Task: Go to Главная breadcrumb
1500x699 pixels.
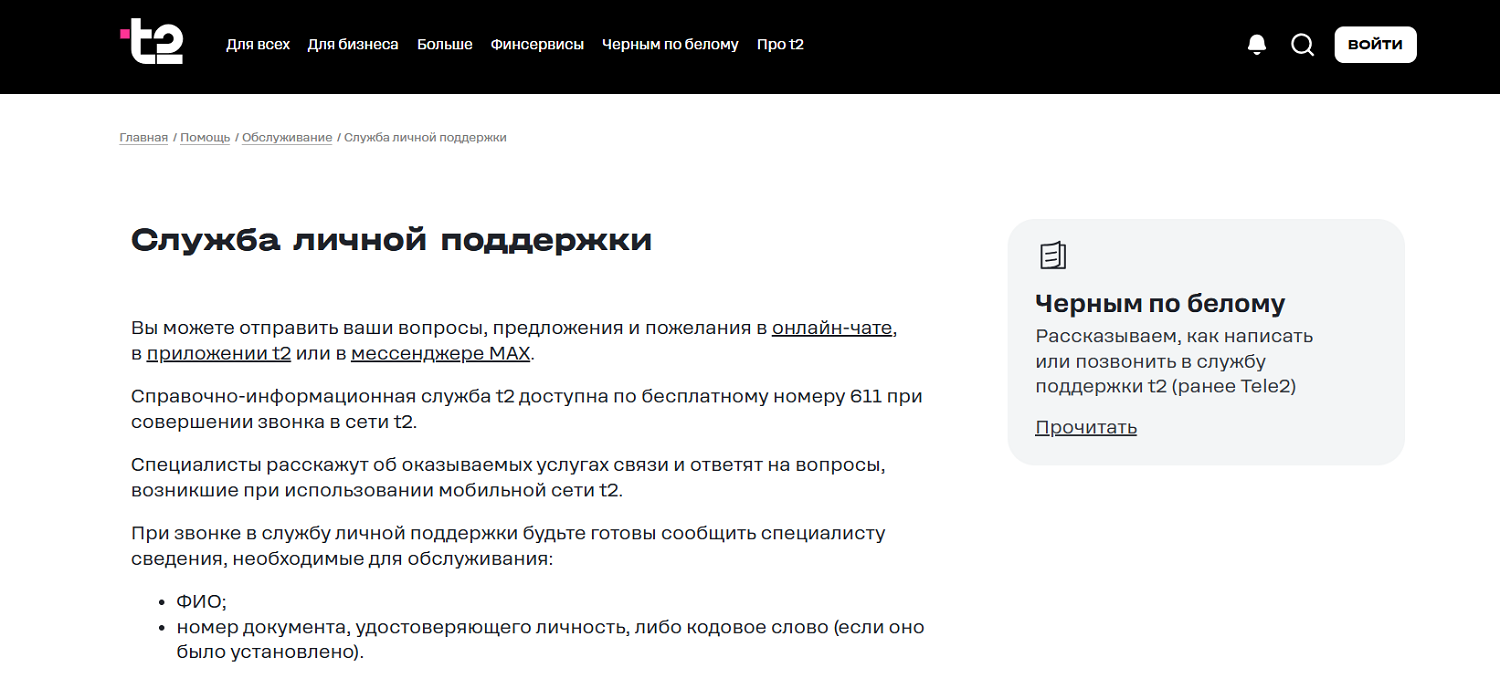Action: (144, 138)
